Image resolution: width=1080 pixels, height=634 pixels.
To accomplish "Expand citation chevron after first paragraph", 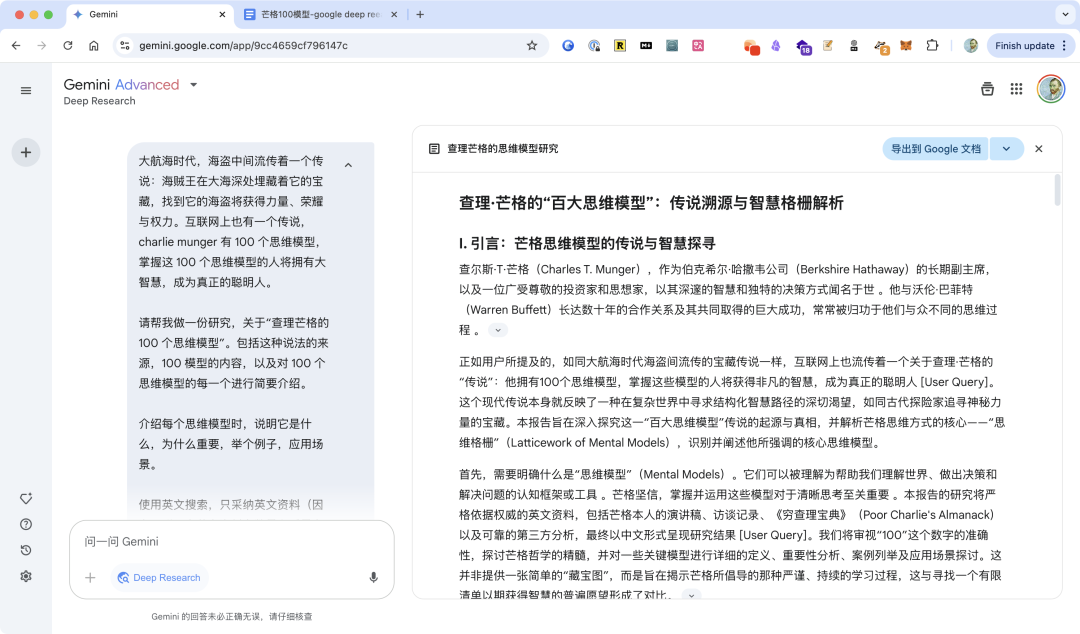I will click(x=498, y=330).
